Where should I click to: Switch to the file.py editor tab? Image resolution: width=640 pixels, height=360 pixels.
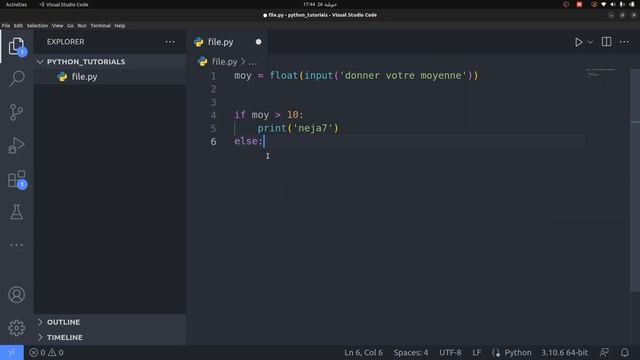[228, 42]
